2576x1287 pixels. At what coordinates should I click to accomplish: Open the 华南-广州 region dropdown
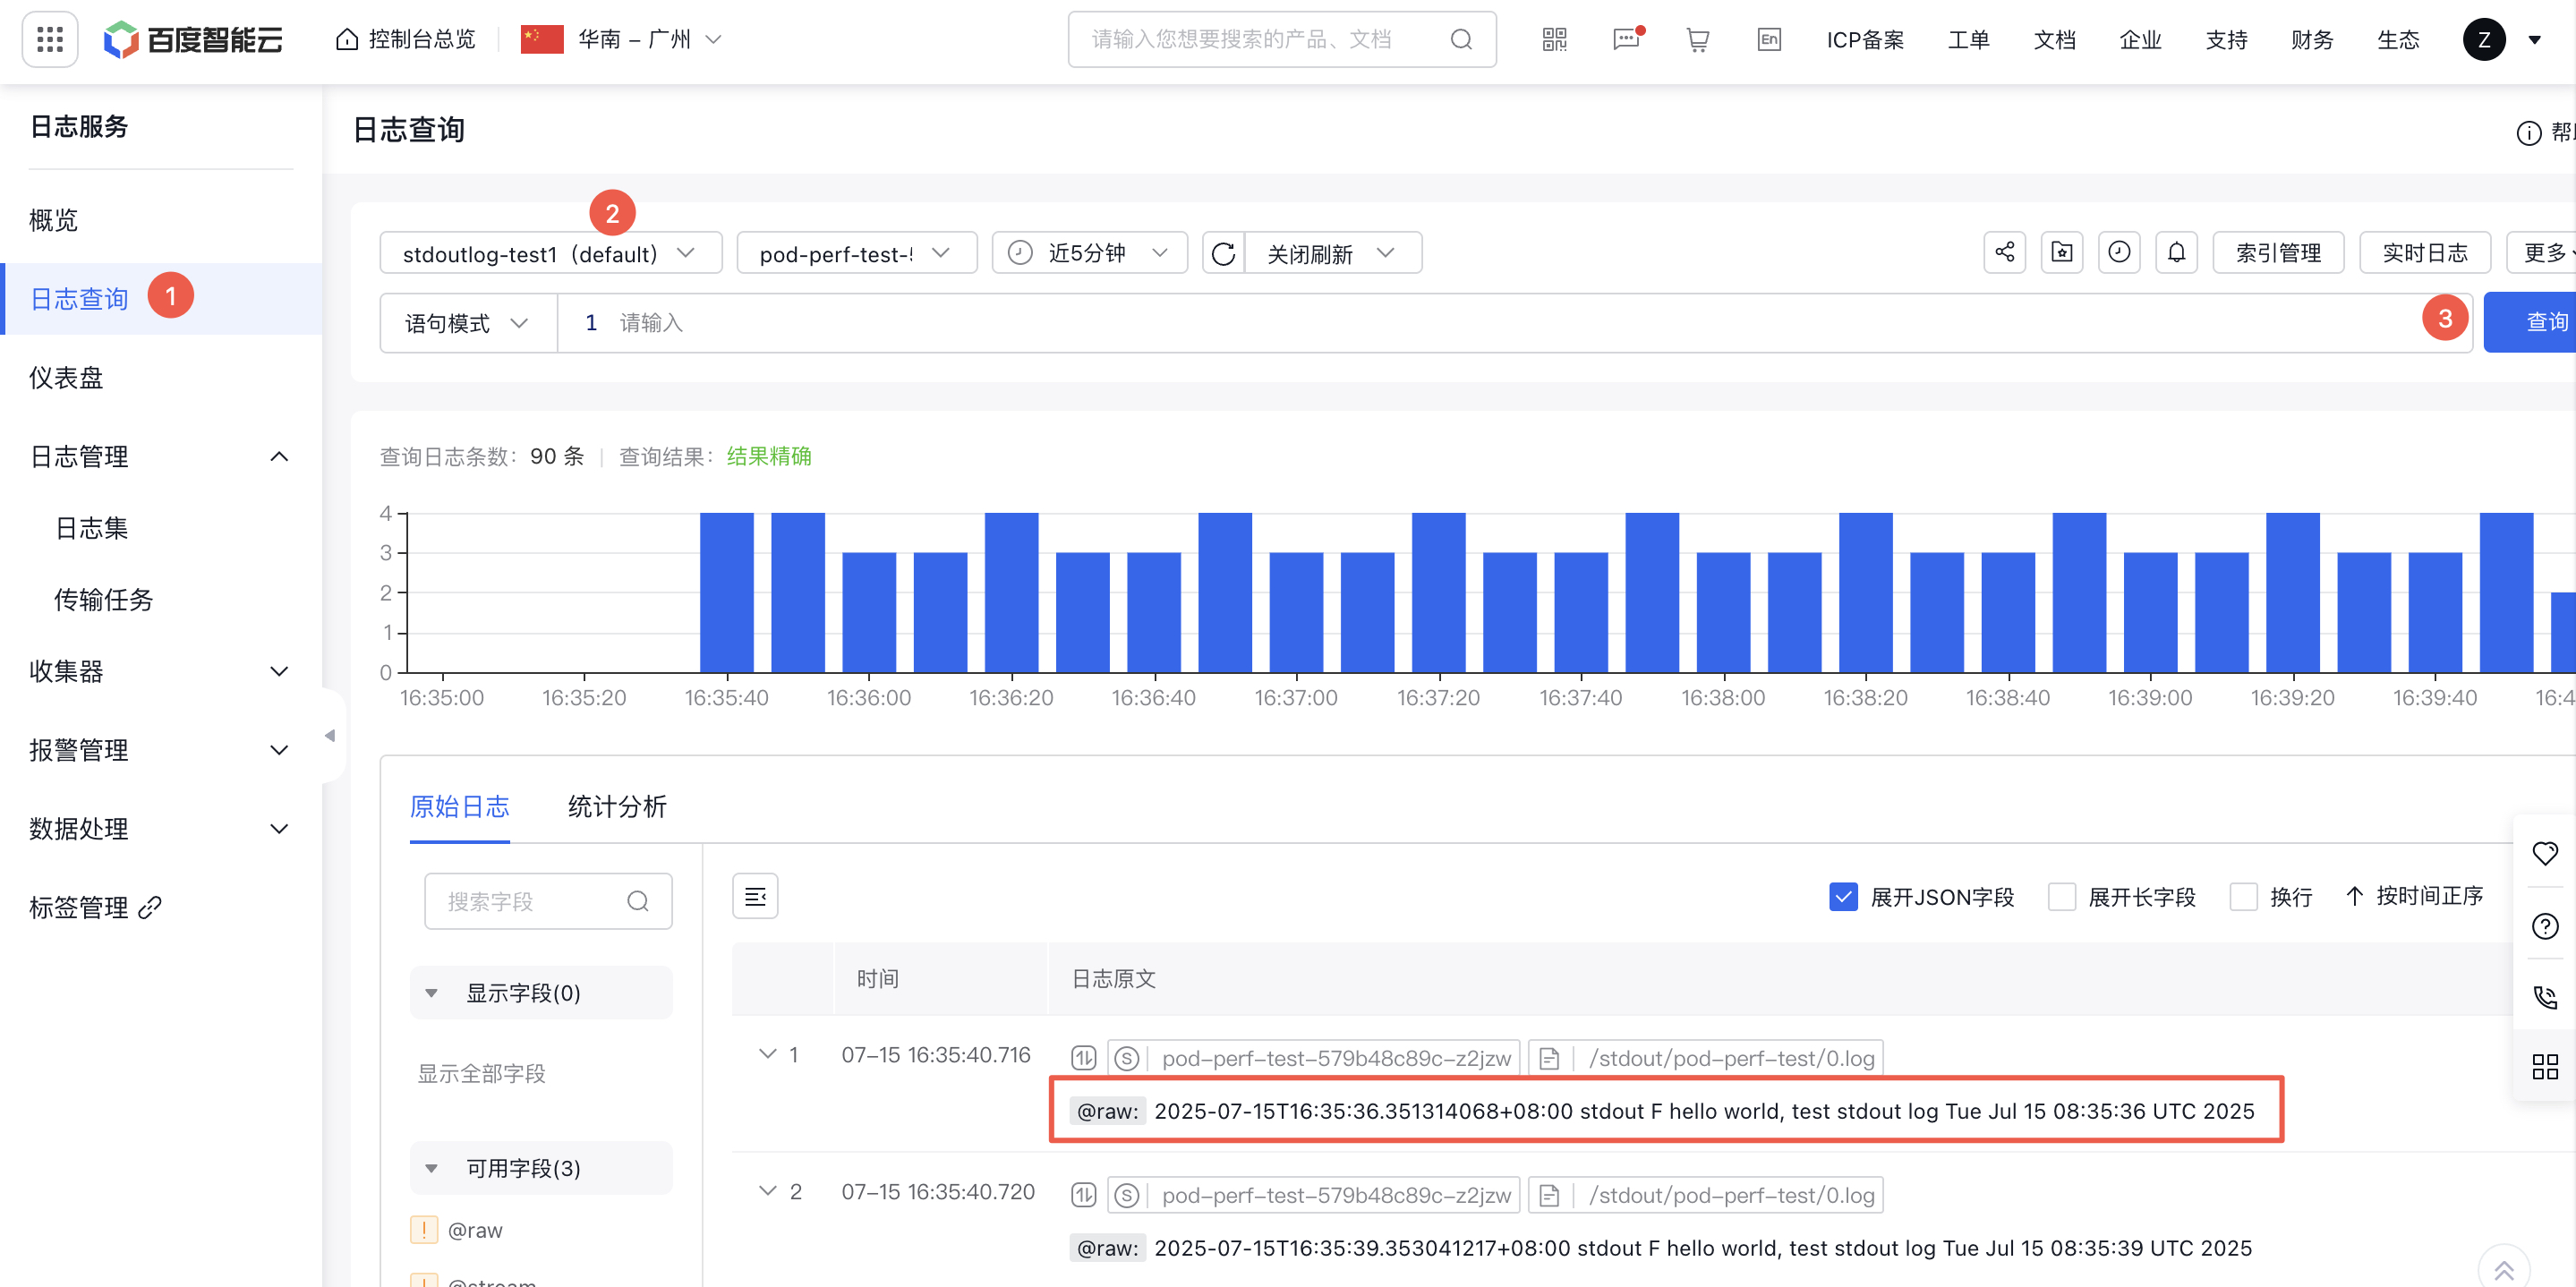pos(622,40)
